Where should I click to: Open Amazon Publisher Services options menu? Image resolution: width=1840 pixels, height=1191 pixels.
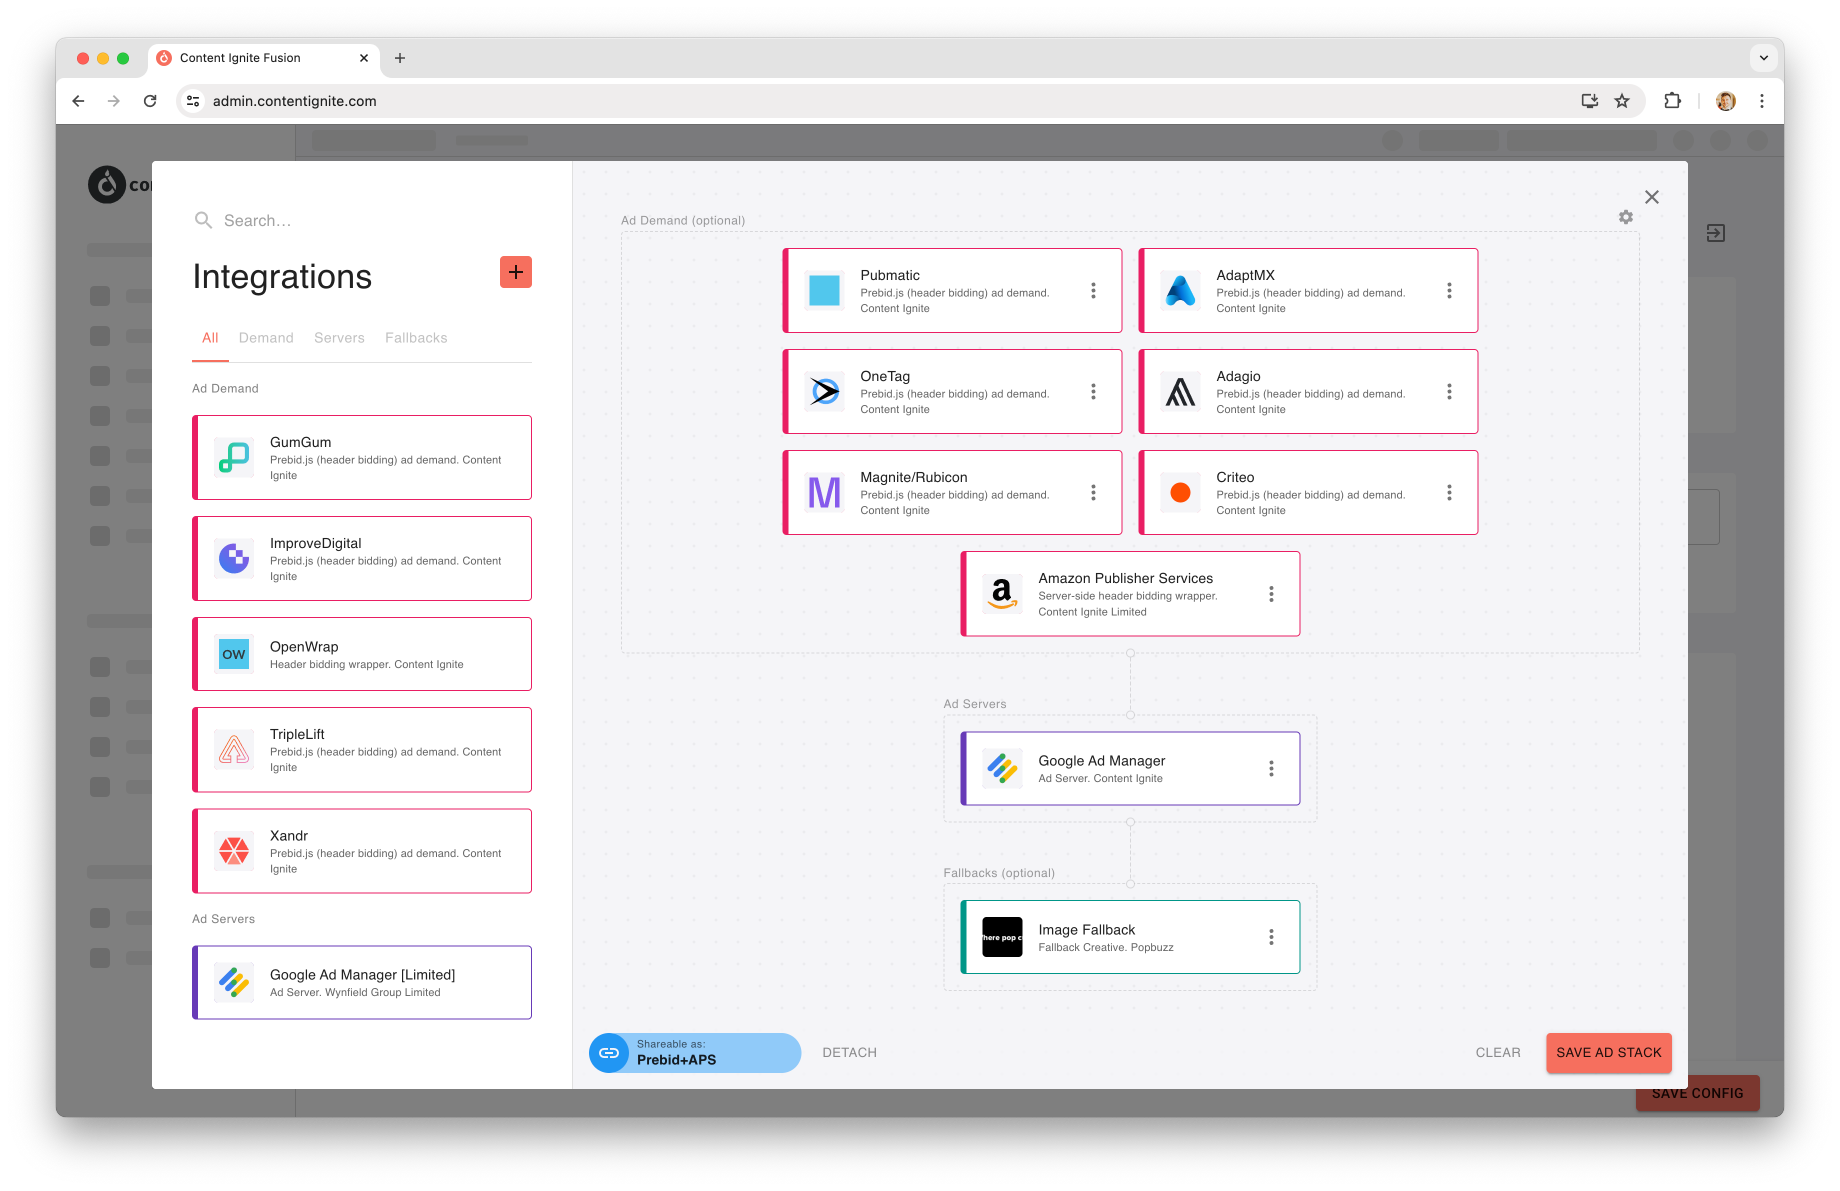(1271, 594)
